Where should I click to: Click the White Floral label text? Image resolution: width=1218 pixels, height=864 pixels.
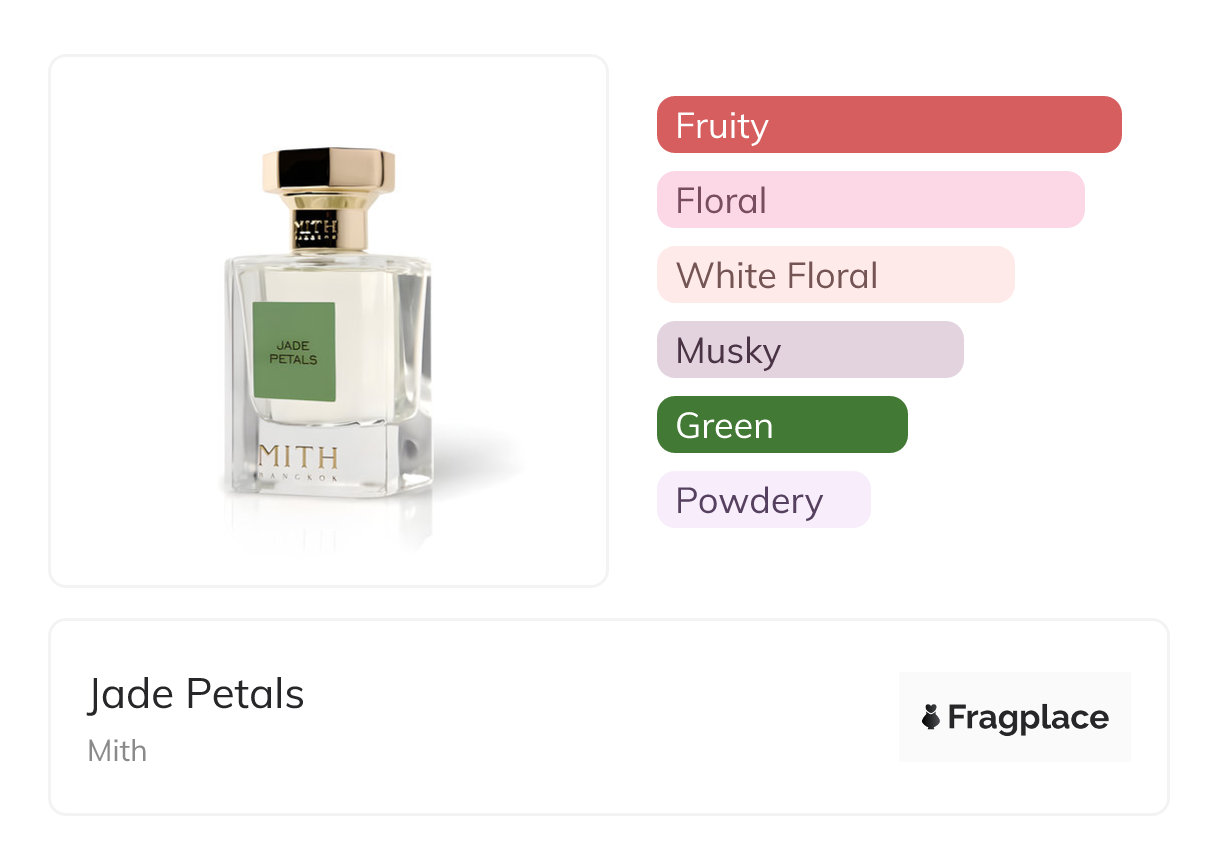777,276
